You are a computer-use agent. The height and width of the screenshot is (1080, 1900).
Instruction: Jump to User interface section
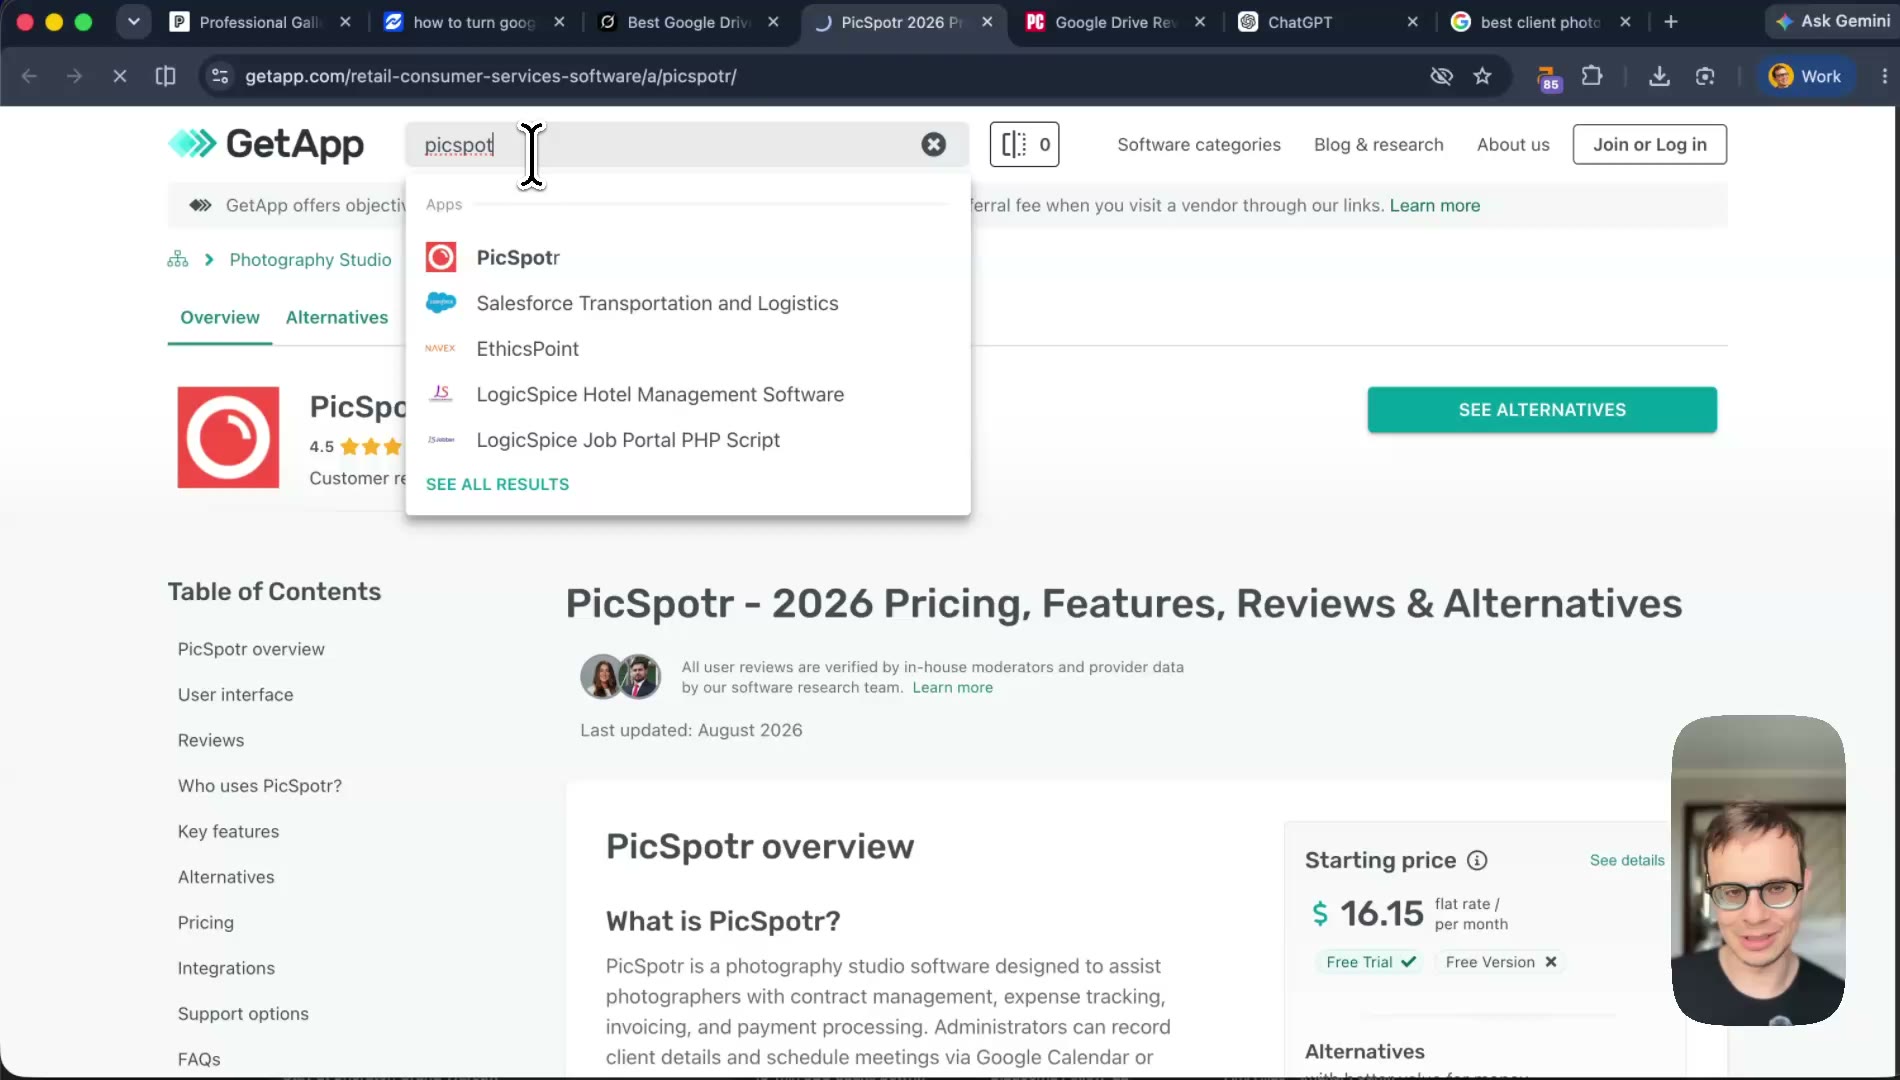tap(235, 695)
